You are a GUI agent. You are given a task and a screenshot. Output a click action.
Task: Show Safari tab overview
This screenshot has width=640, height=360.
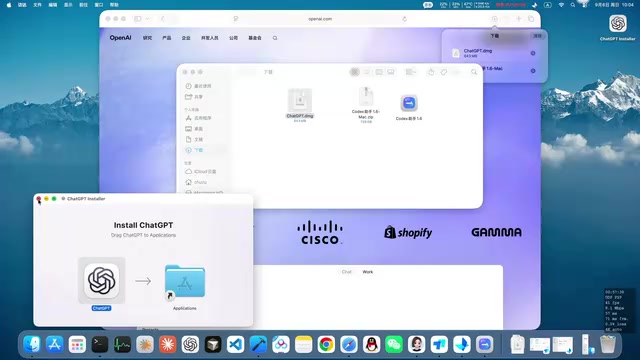point(531,19)
